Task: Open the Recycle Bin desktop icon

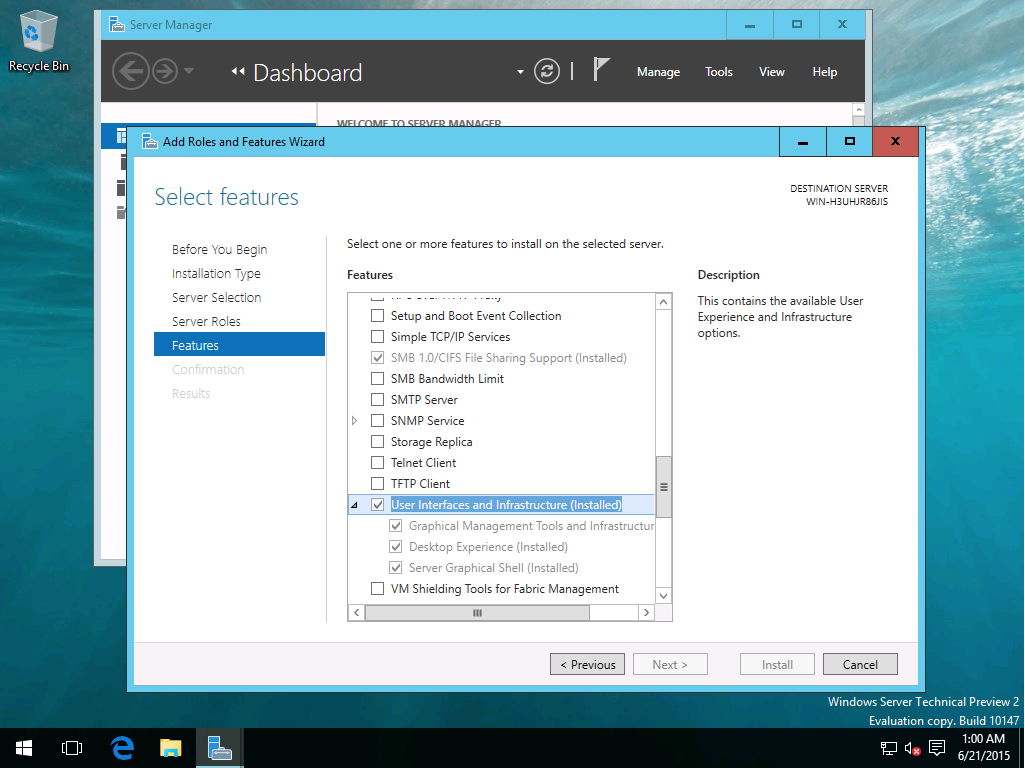Action: 39,42
